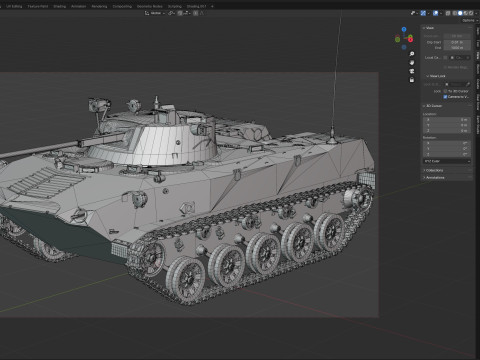Toggle snapping magnet icon
The image size is (480, 360).
click(180, 13)
